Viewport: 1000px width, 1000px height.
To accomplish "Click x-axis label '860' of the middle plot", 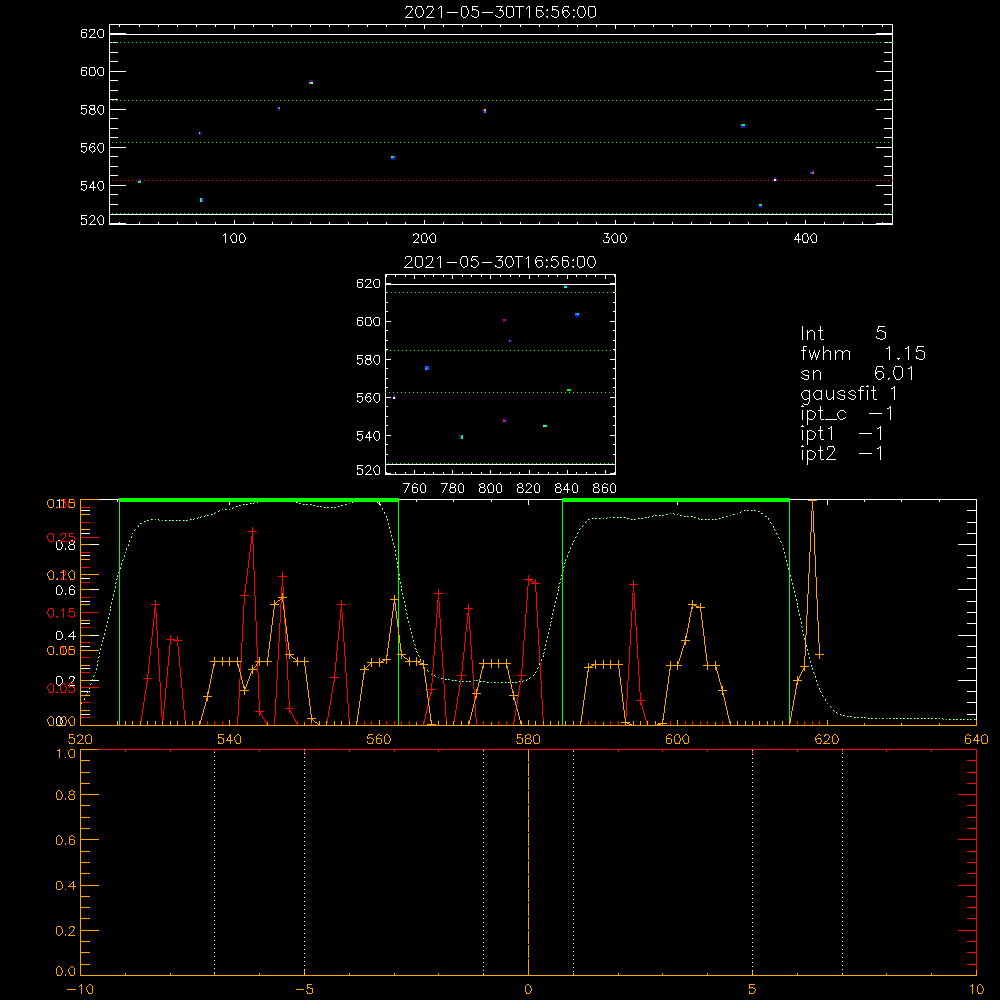I will pyautogui.click(x=605, y=489).
